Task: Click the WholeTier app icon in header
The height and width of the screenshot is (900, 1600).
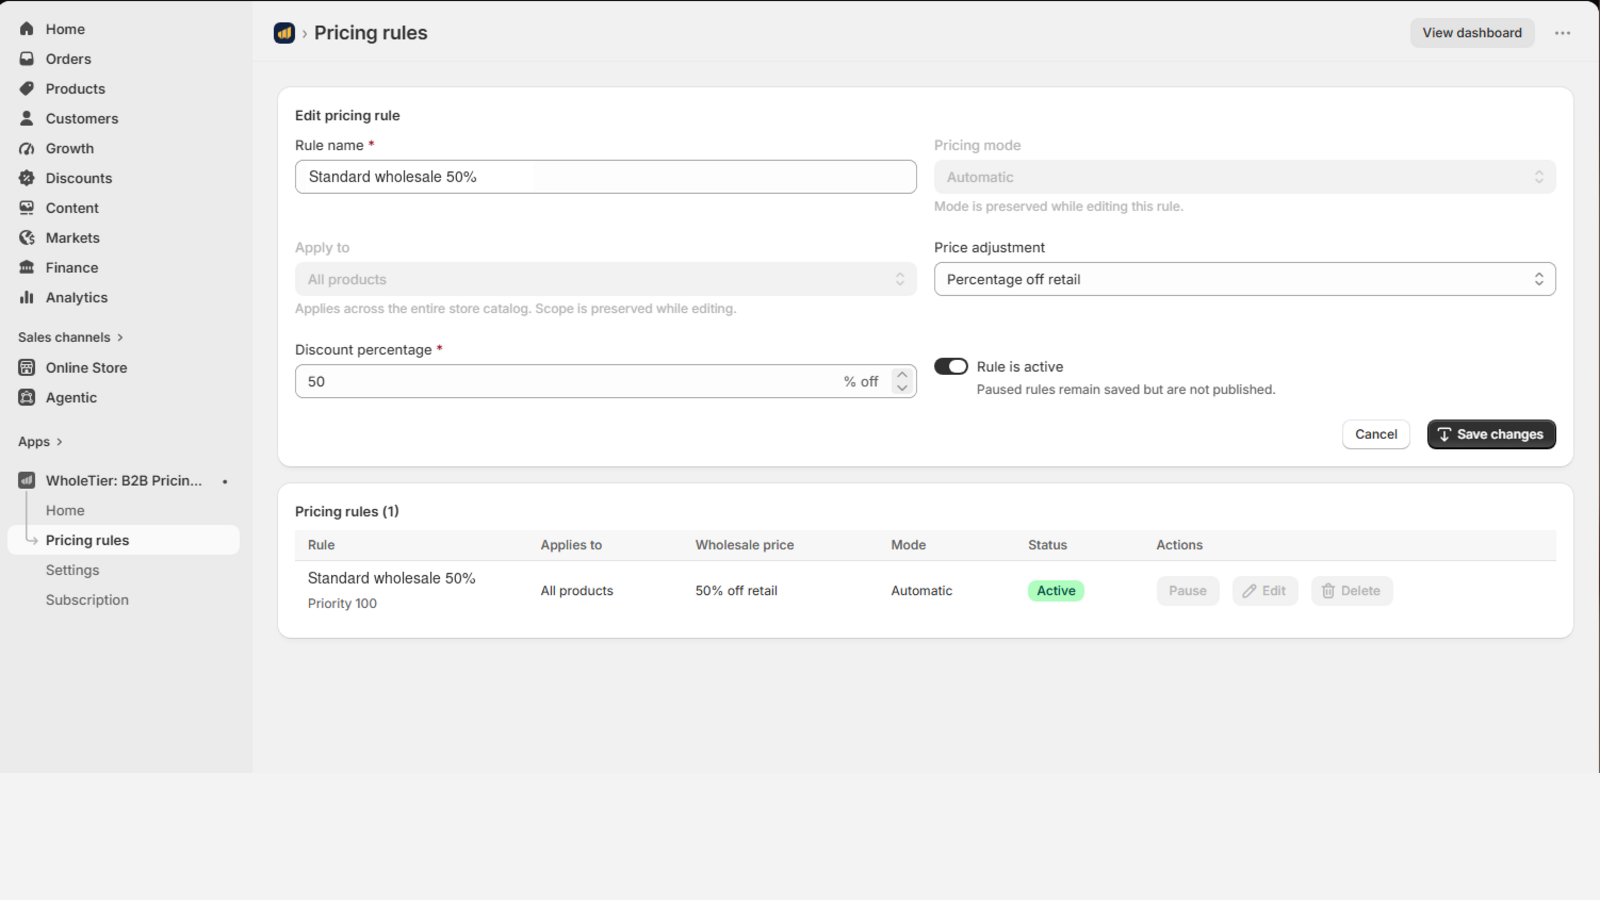Action: pos(285,33)
